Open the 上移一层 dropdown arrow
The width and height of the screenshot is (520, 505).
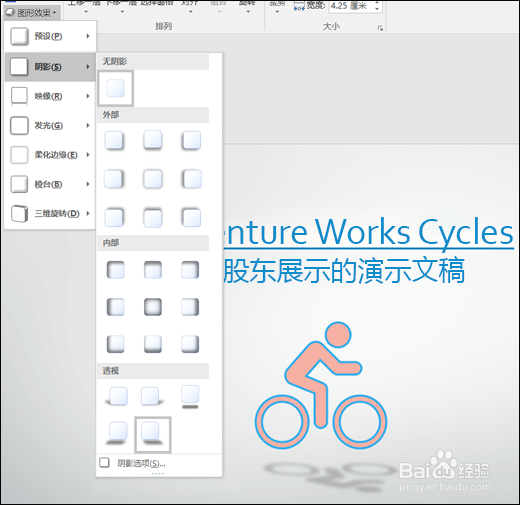[x=86, y=12]
